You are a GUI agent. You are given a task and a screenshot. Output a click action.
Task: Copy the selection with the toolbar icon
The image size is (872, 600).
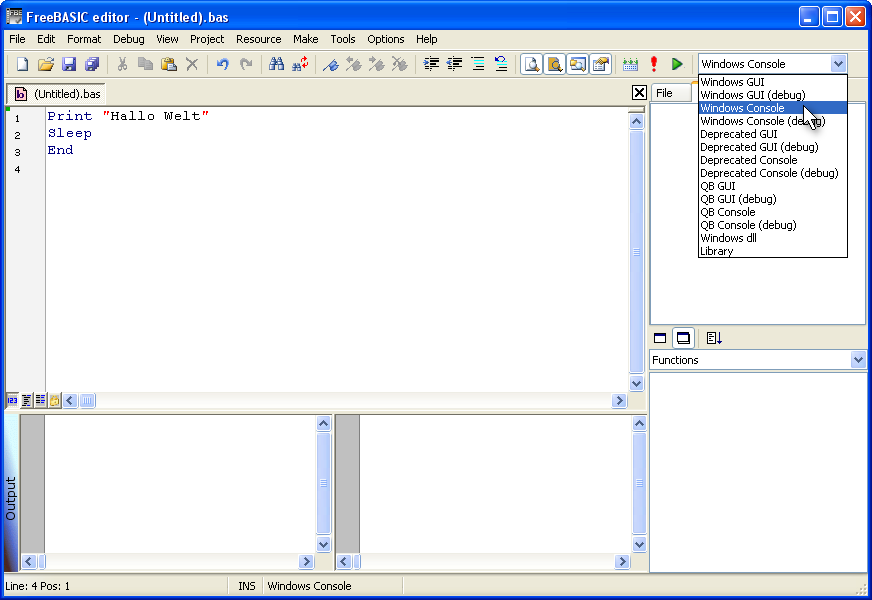click(x=145, y=64)
